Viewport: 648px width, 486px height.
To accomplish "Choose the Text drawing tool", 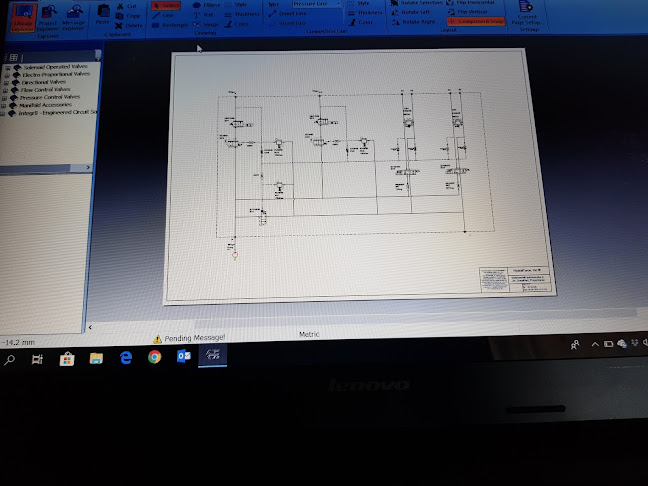I will 203,14.
